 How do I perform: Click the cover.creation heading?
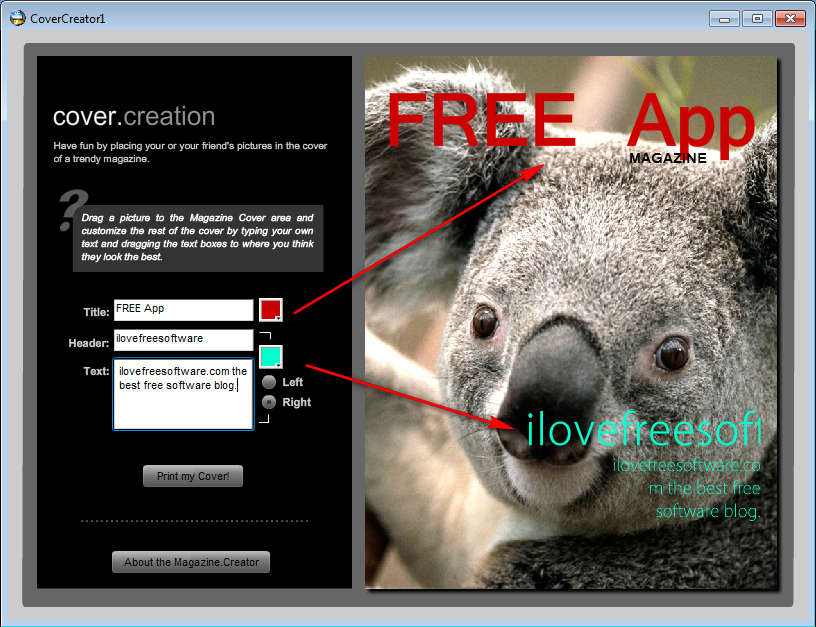(134, 116)
